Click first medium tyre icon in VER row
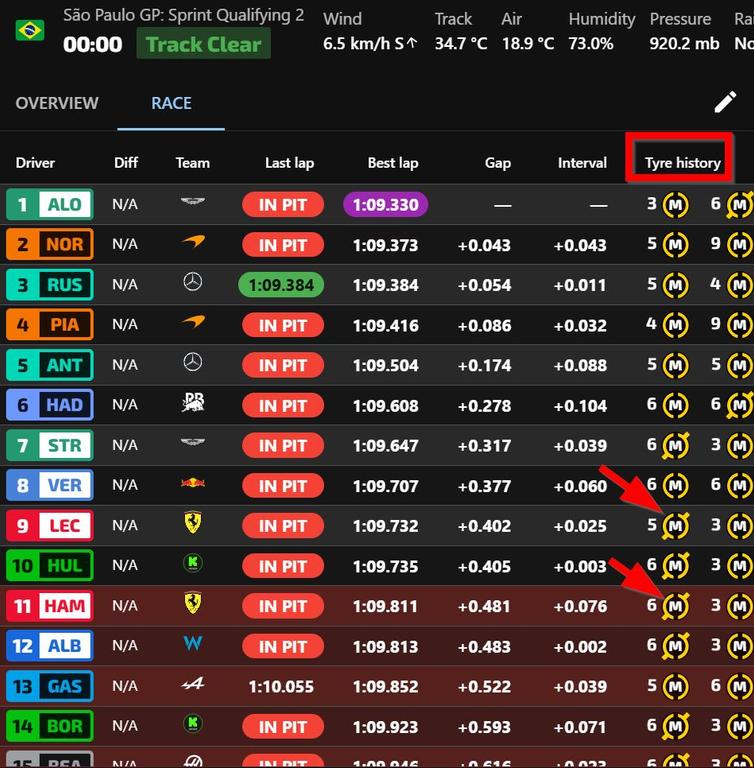Viewport: 754px width, 768px height. click(676, 486)
